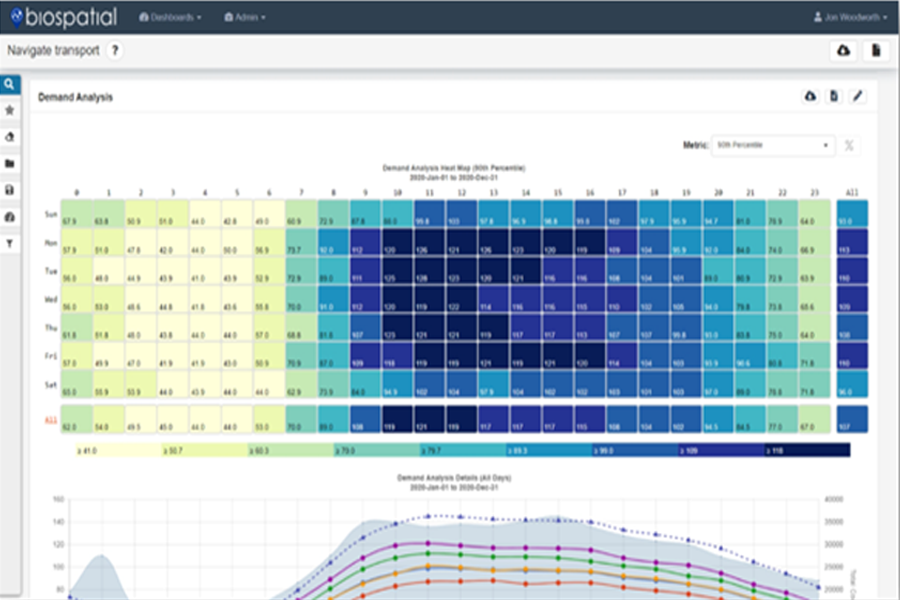Image resolution: width=900 pixels, height=600 pixels.
Task: Click the darkest ≥ 118 legend swatch
Action: point(808,450)
